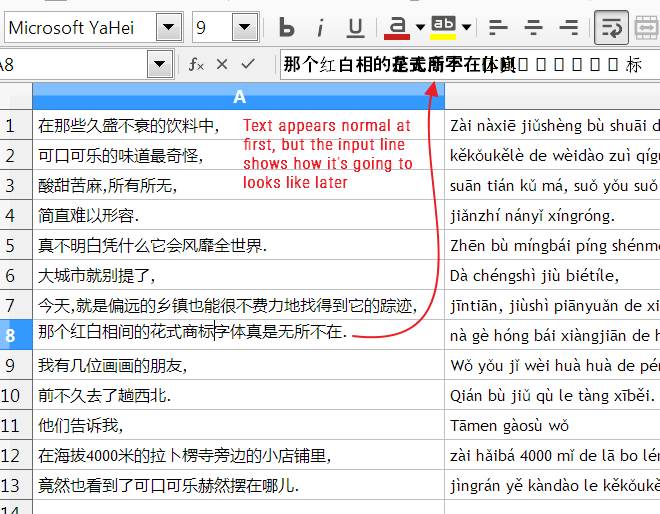Click cell with 前不久去了趟西北

239,395
